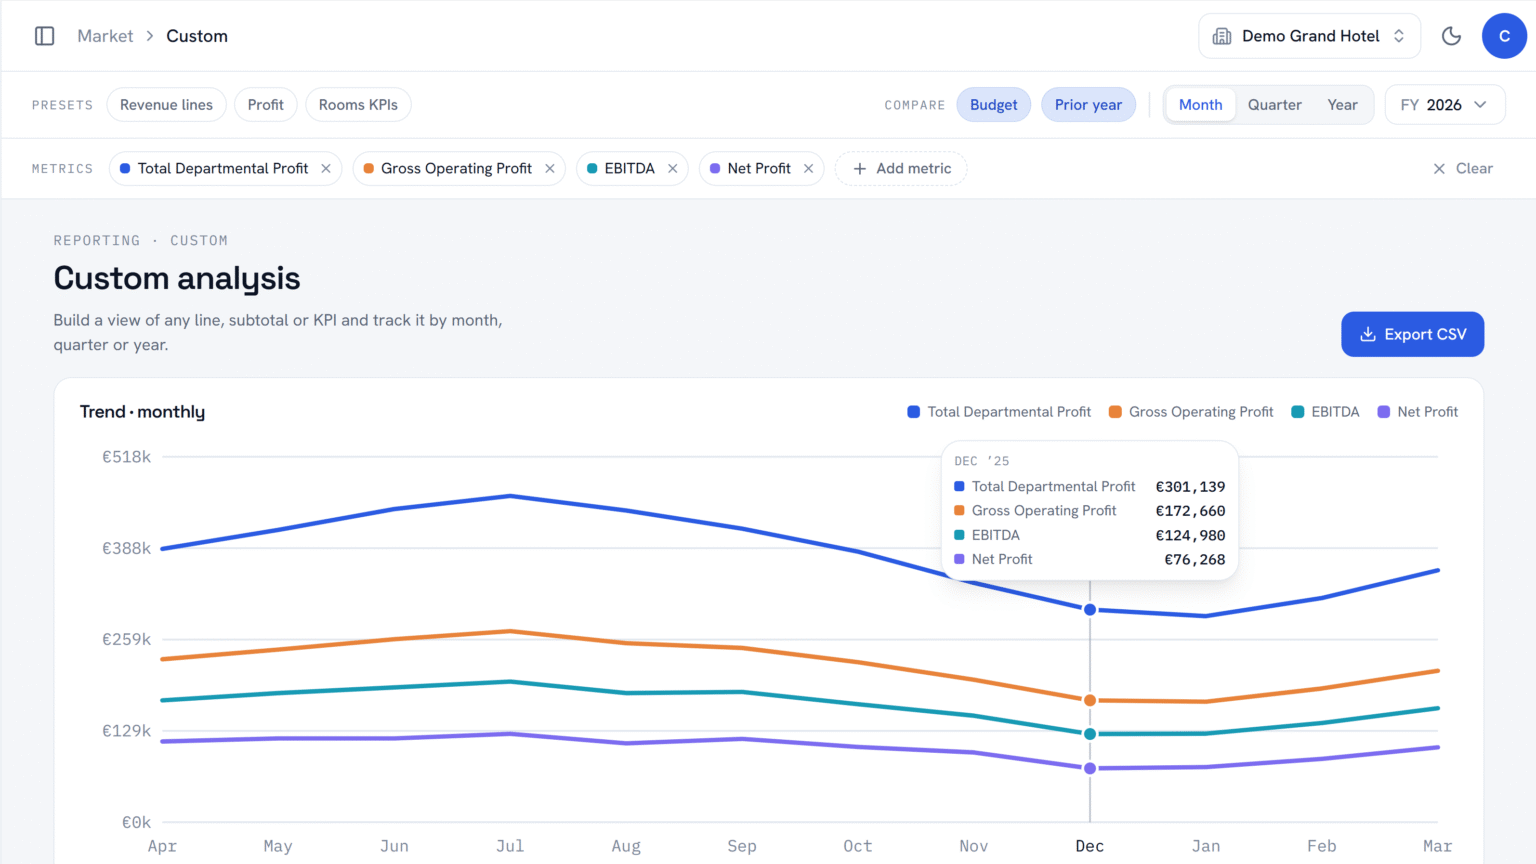
Task: Click the €518k y-axis label
Action: pos(126,457)
